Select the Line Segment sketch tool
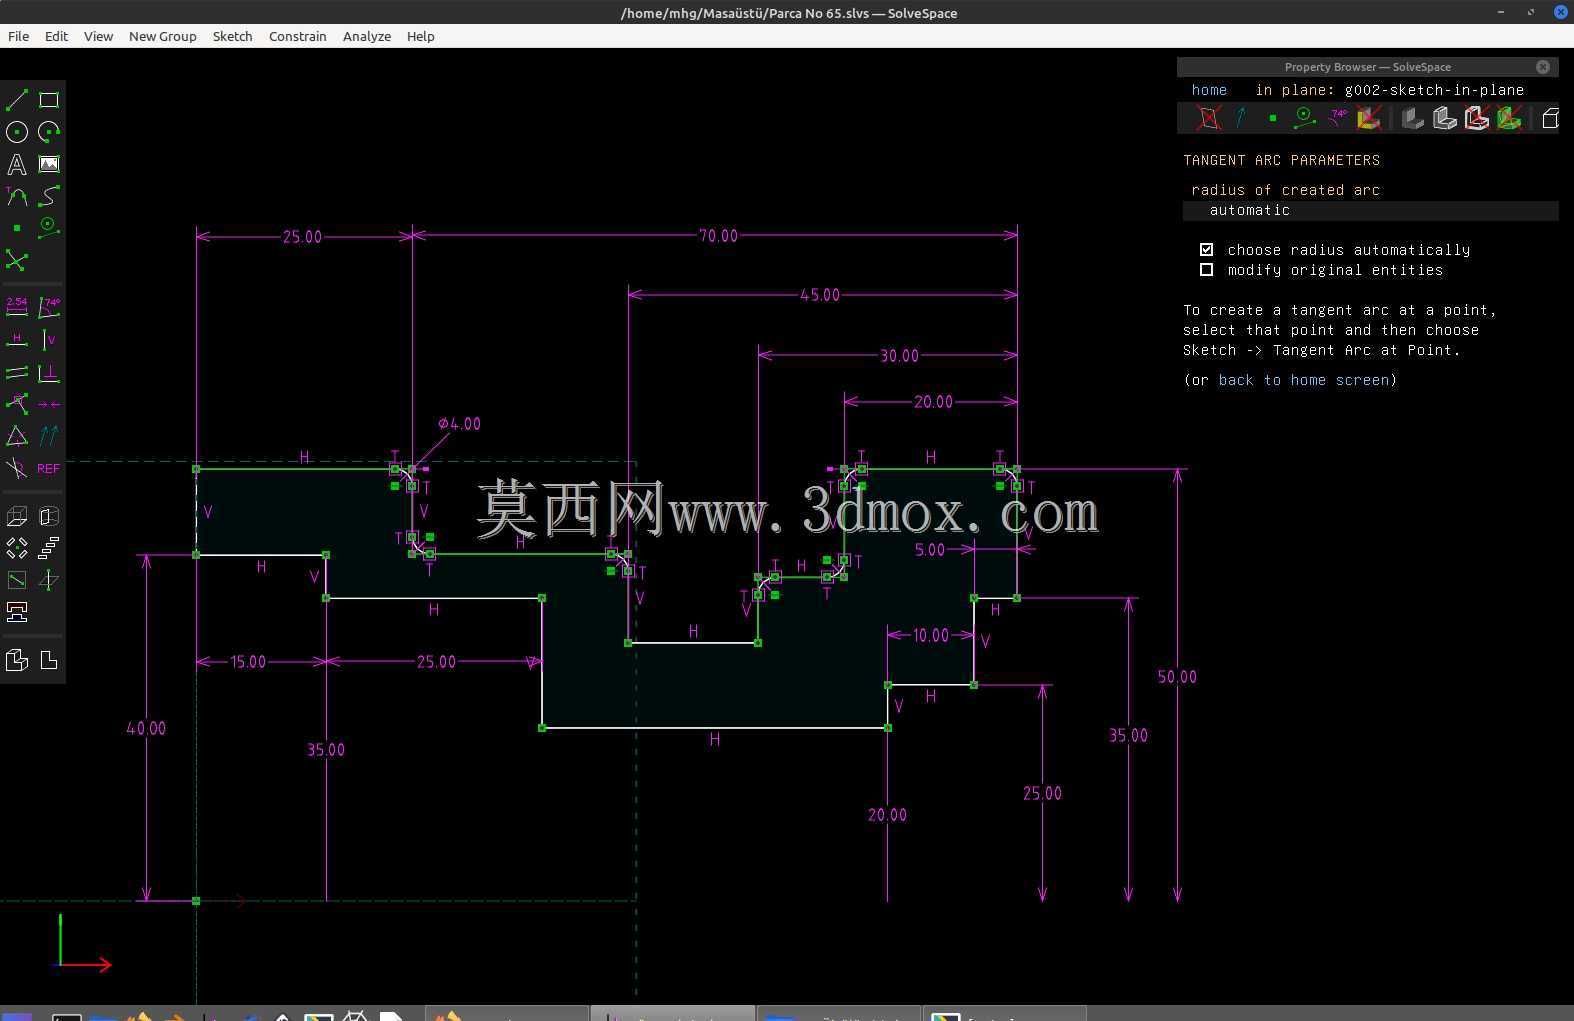The height and width of the screenshot is (1021, 1574). point(17,100)
